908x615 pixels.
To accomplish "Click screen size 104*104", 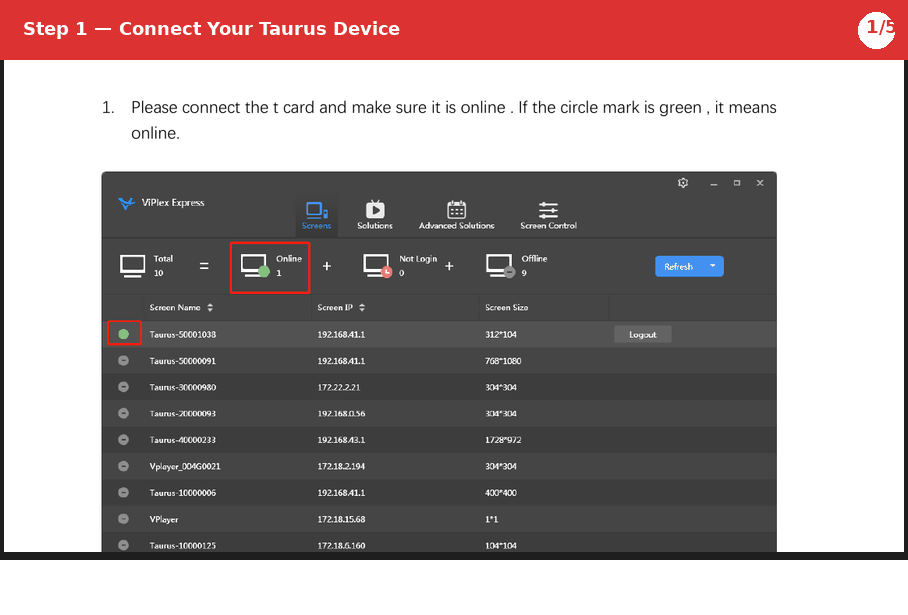I will point(501,546).
